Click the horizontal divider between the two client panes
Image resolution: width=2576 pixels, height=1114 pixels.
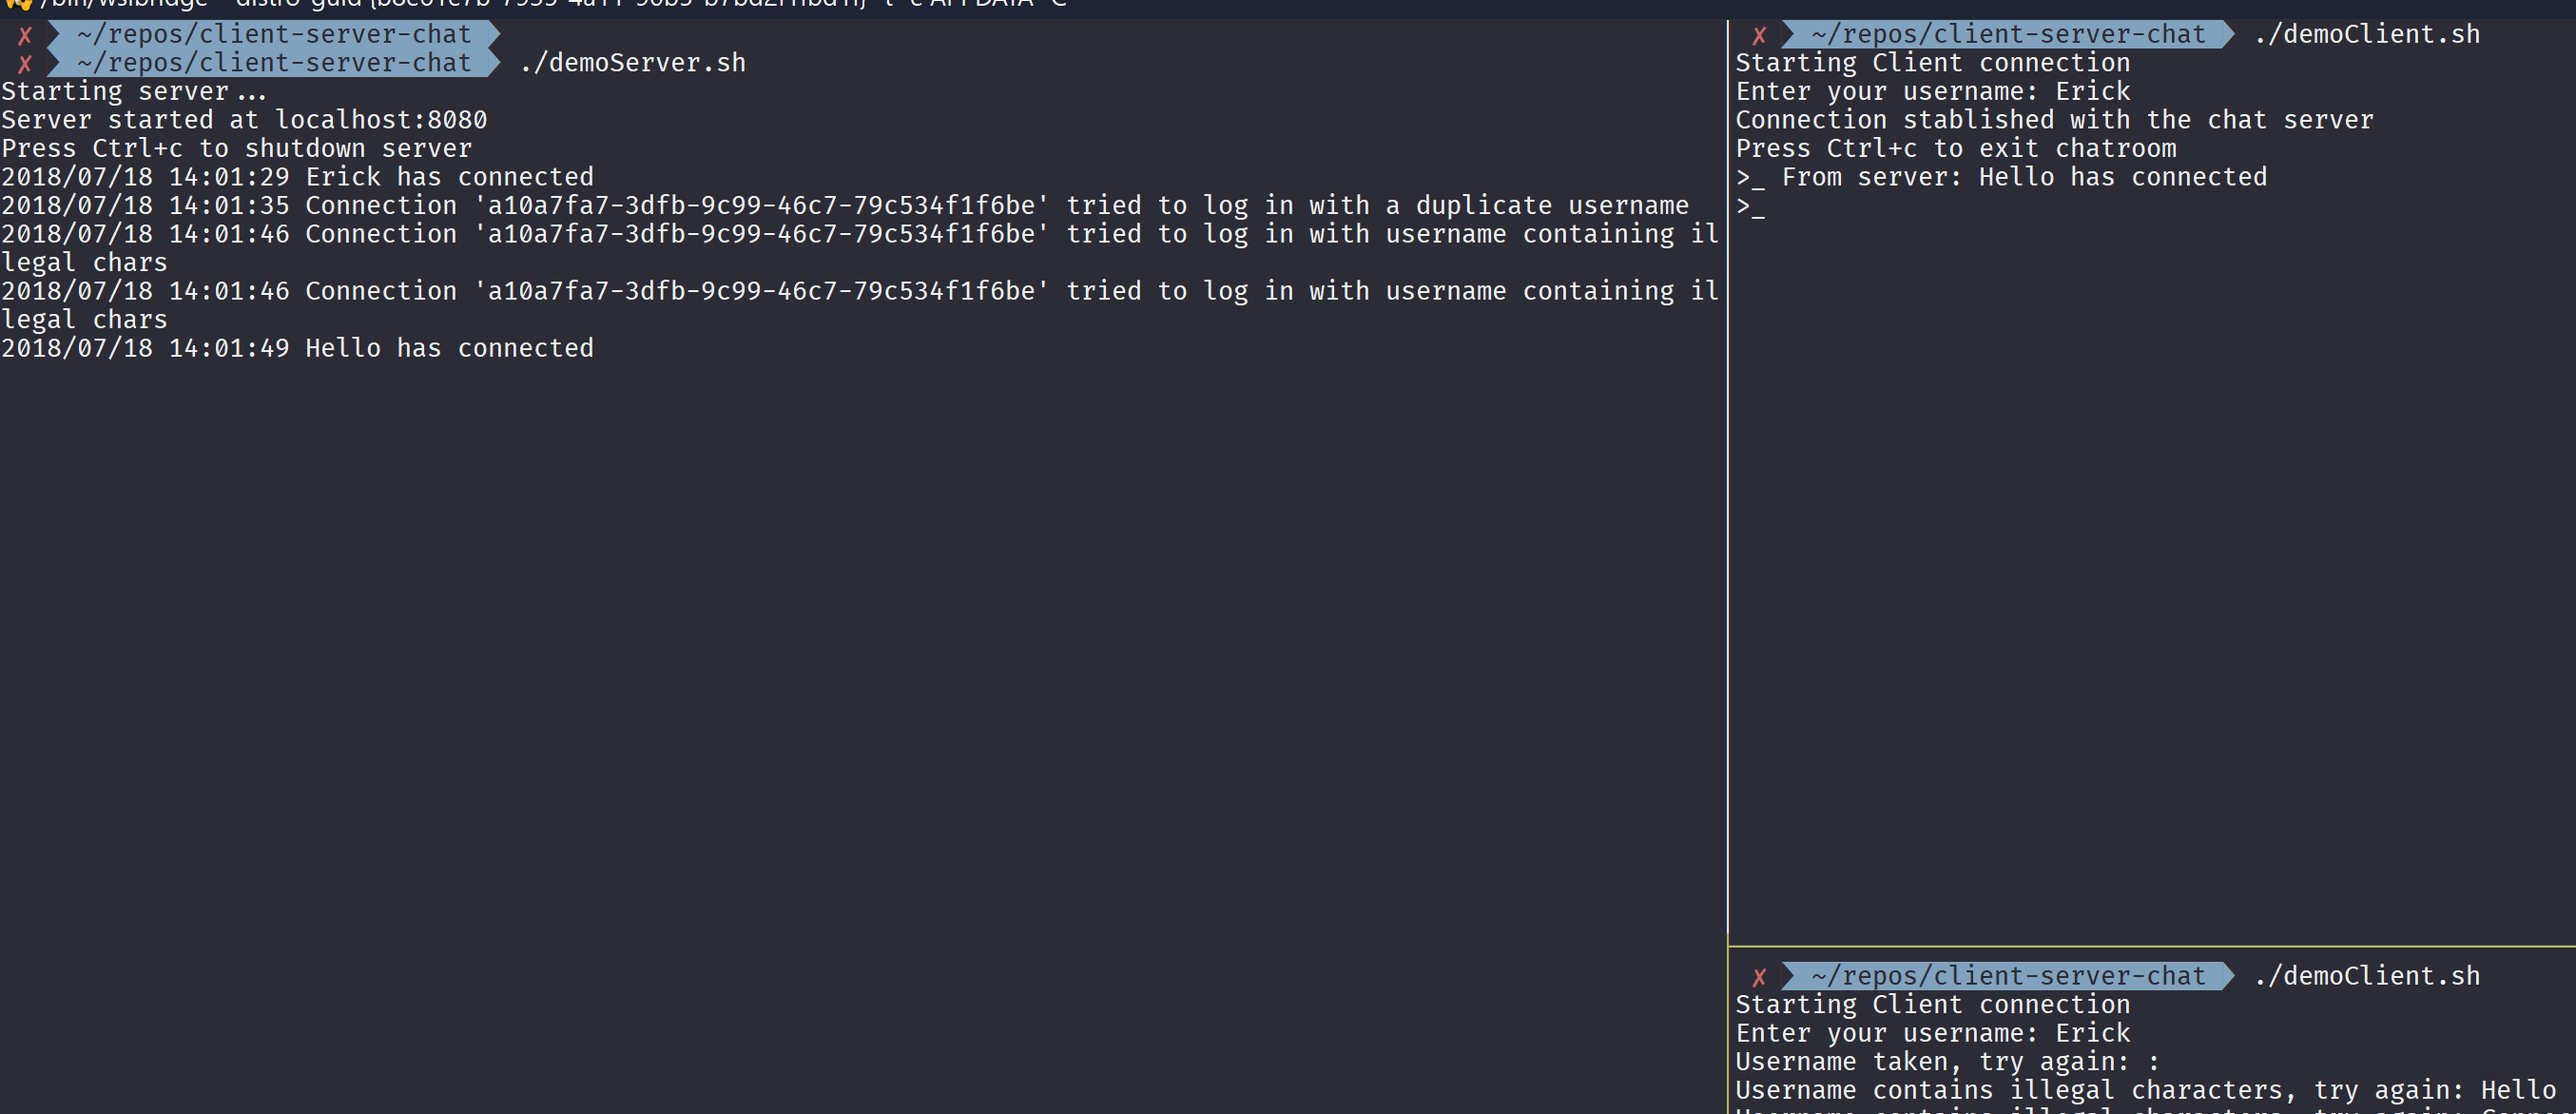coord(2150,946)
